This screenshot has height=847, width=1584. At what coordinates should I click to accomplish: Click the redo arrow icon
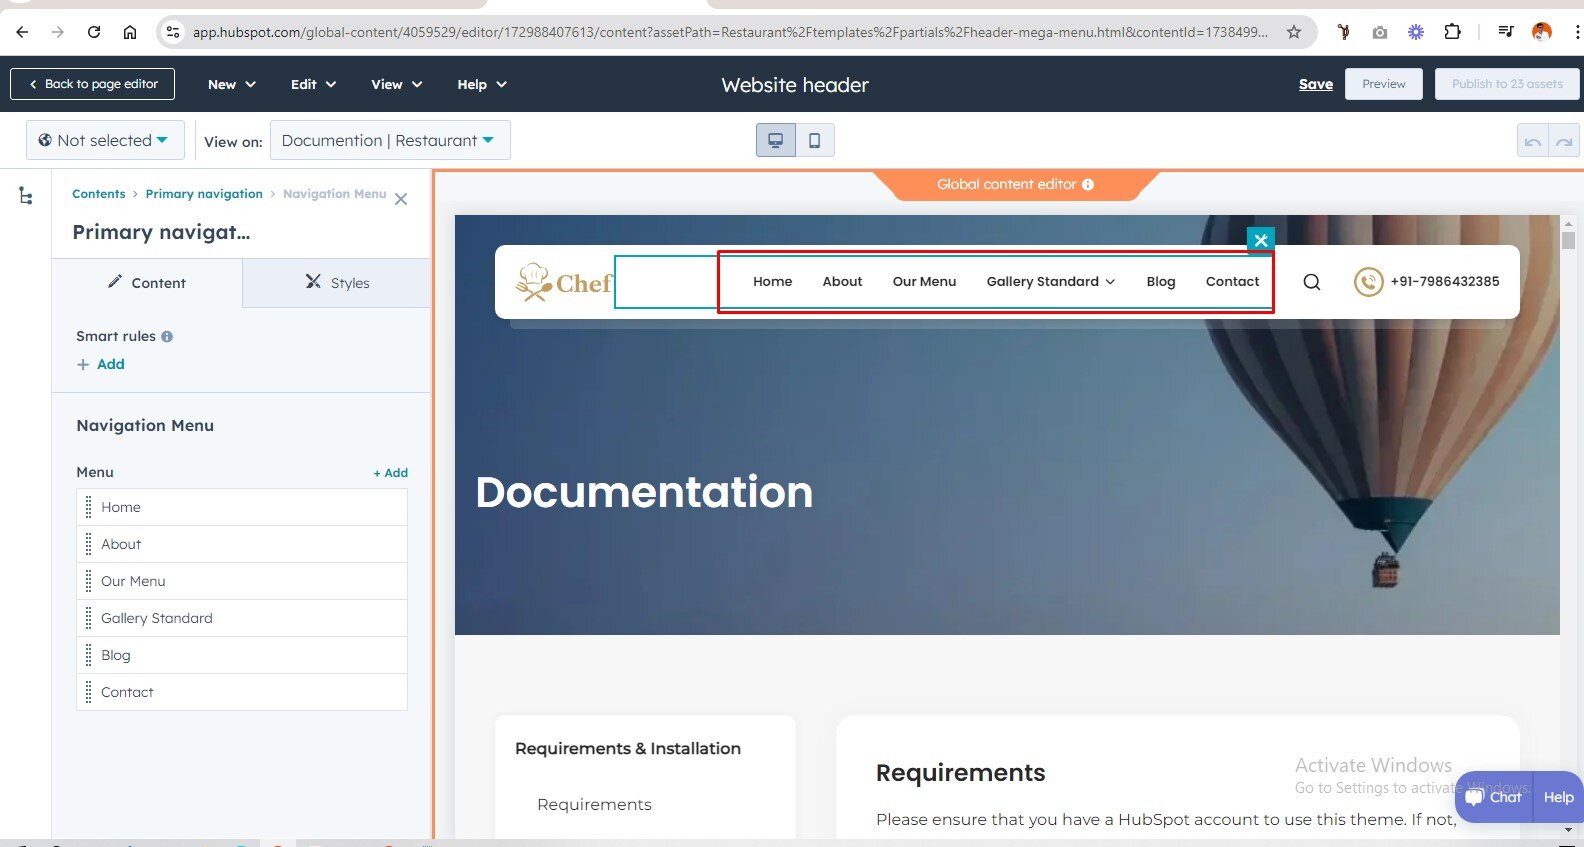coord(1564,142)
